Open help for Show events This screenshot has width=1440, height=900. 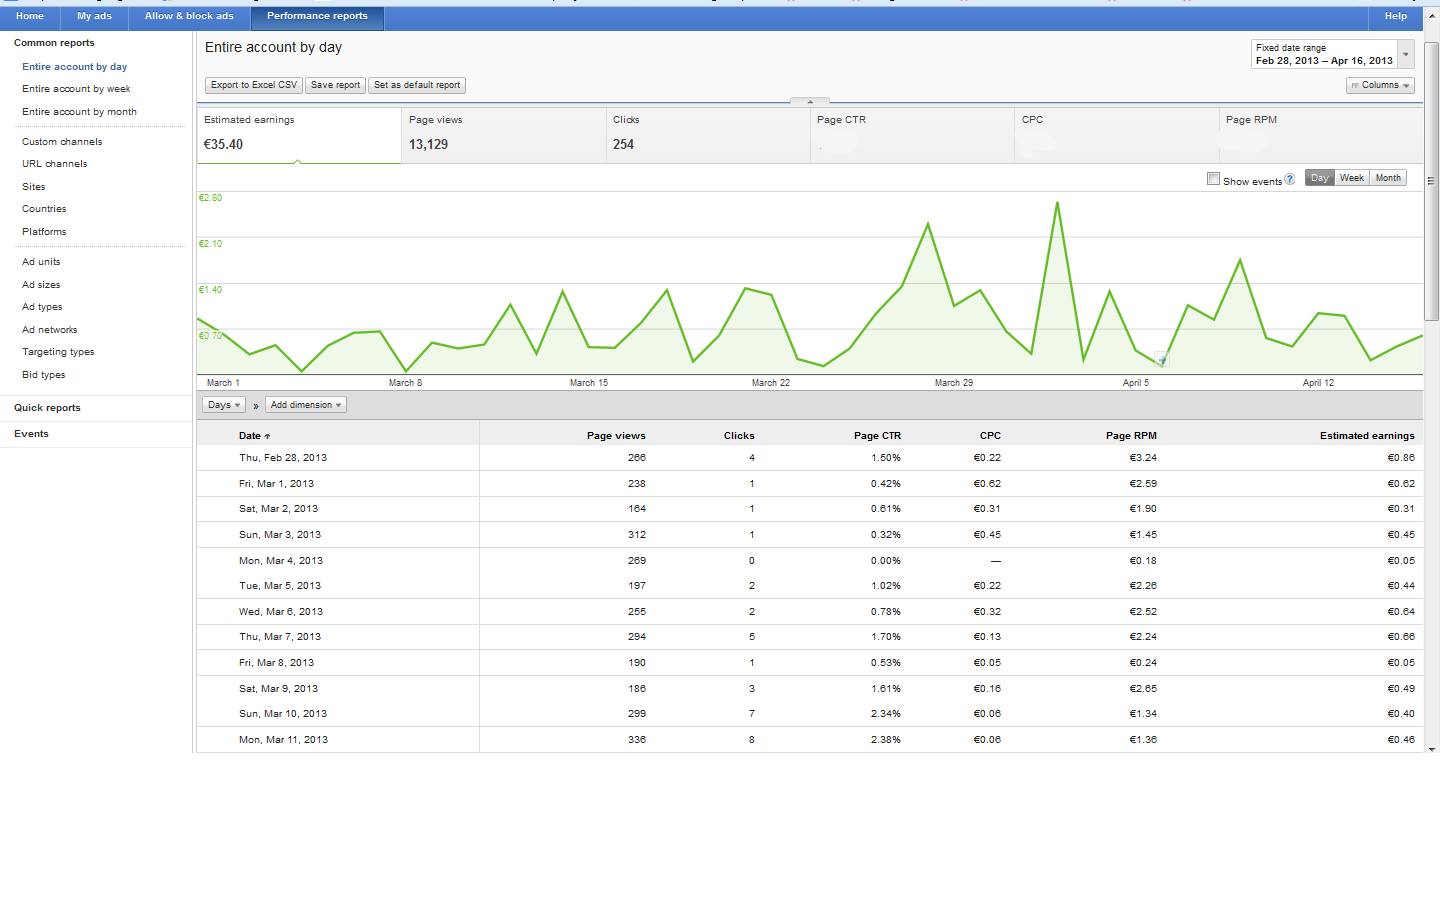click(1290, 179)
